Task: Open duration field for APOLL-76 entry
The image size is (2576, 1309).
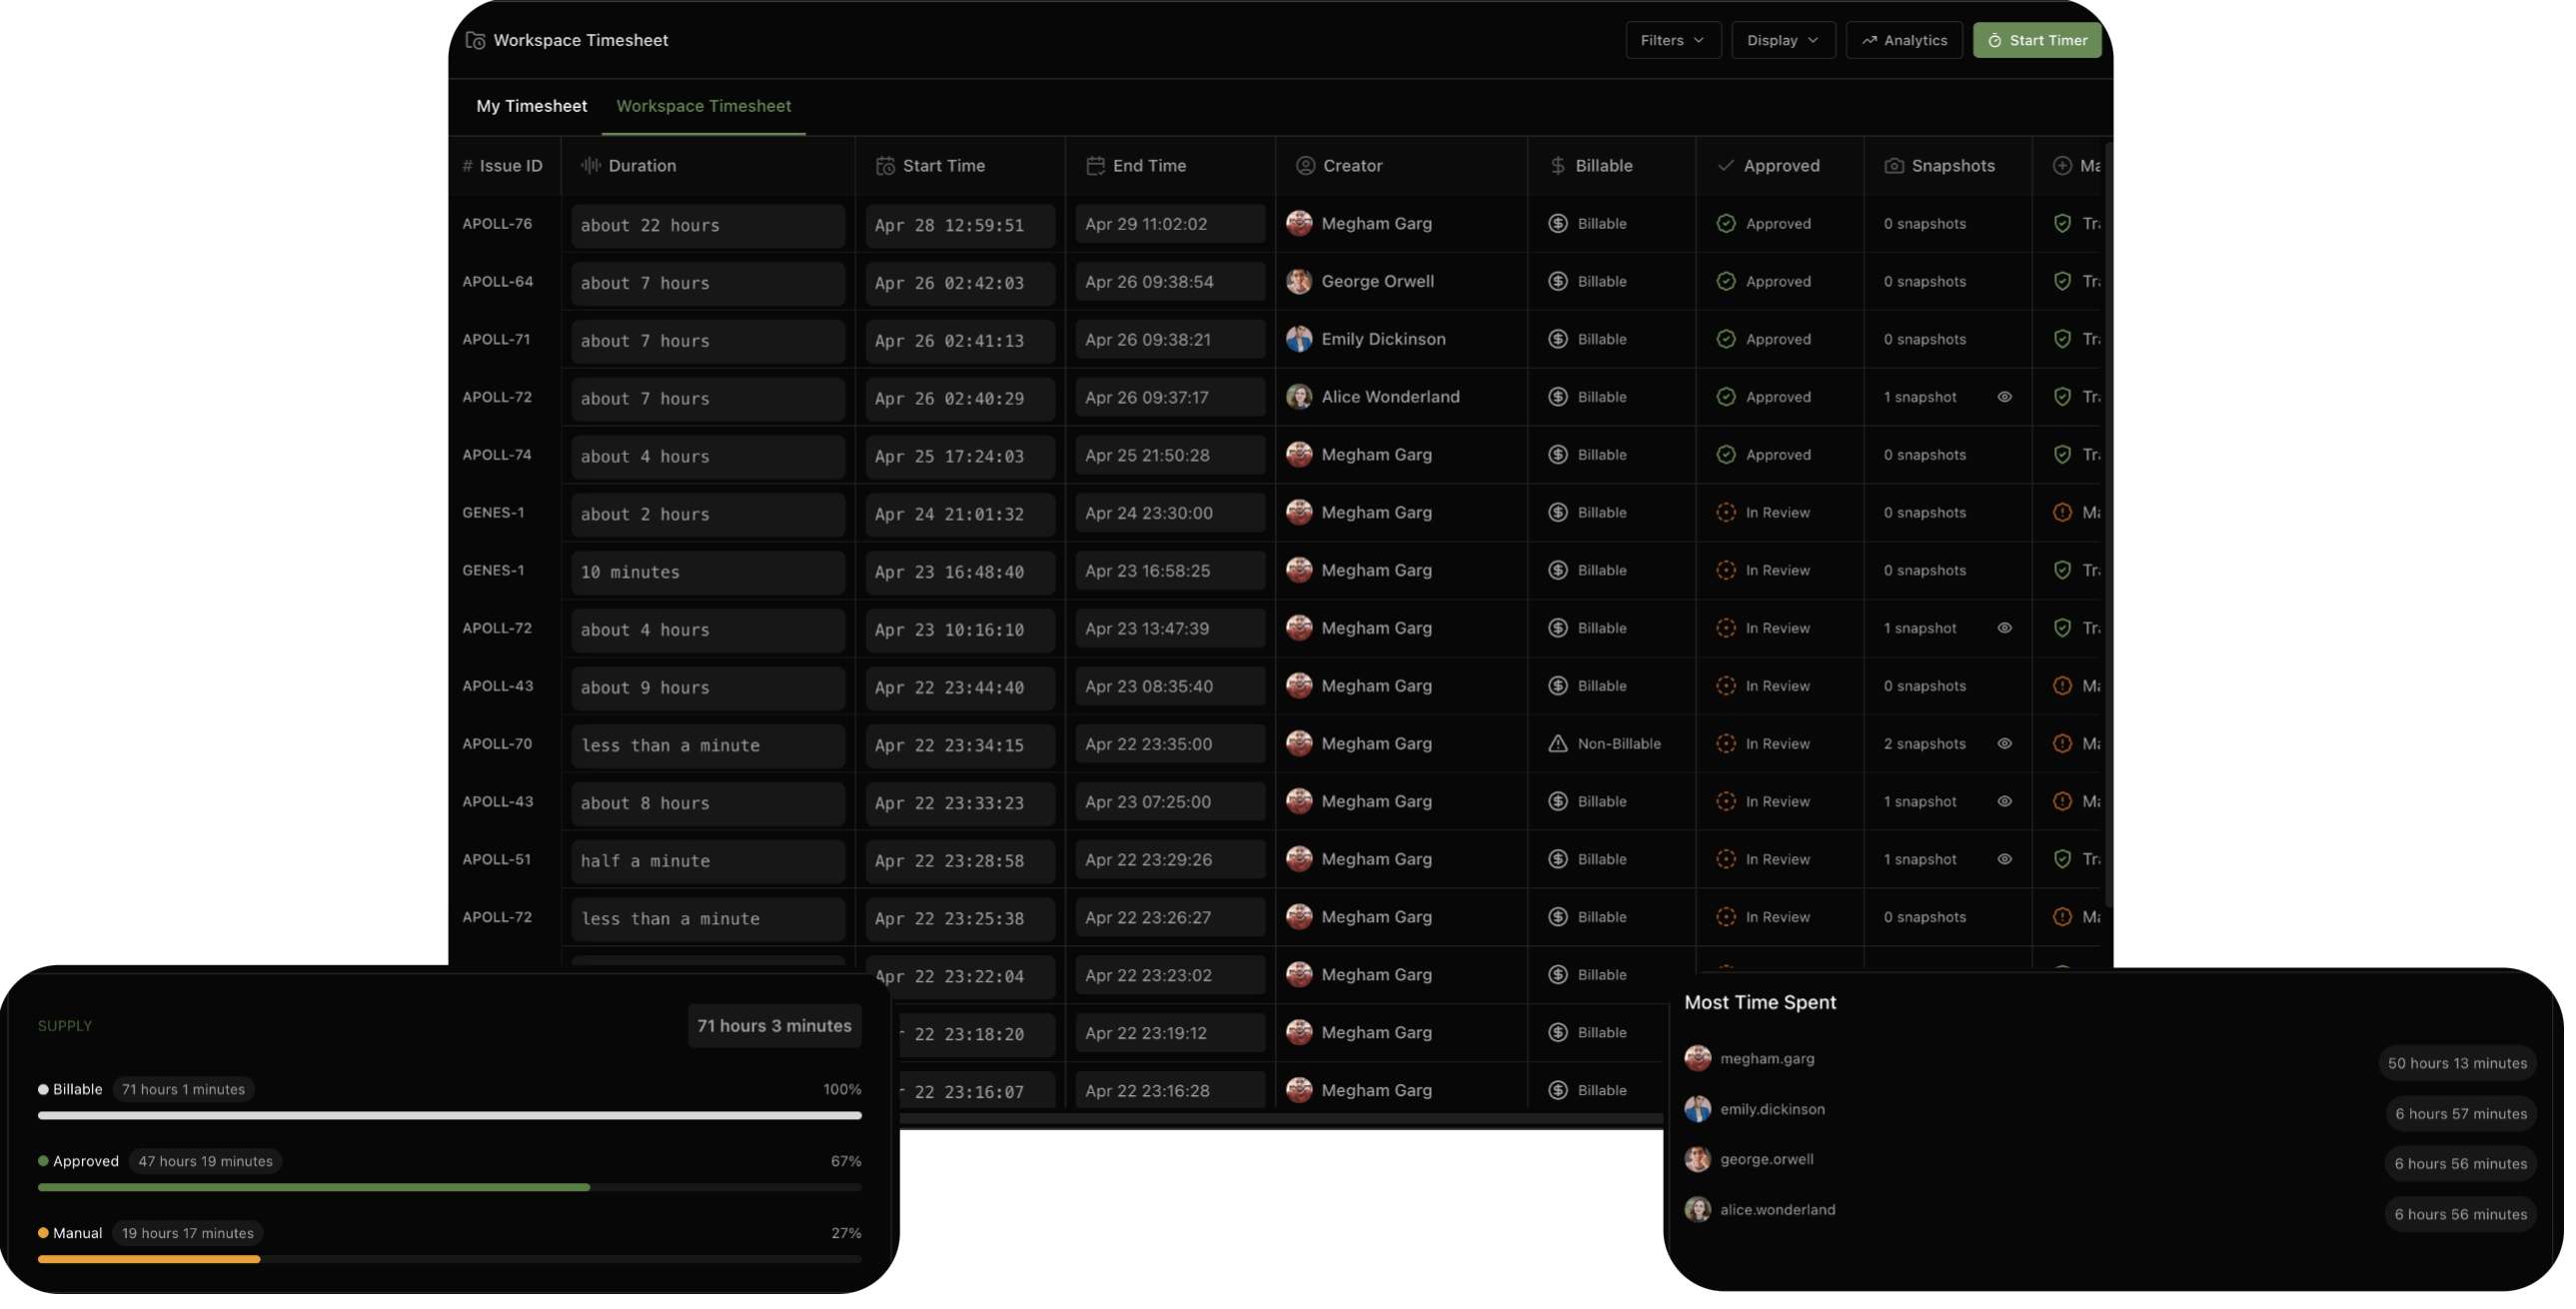Action: (707, 226)
